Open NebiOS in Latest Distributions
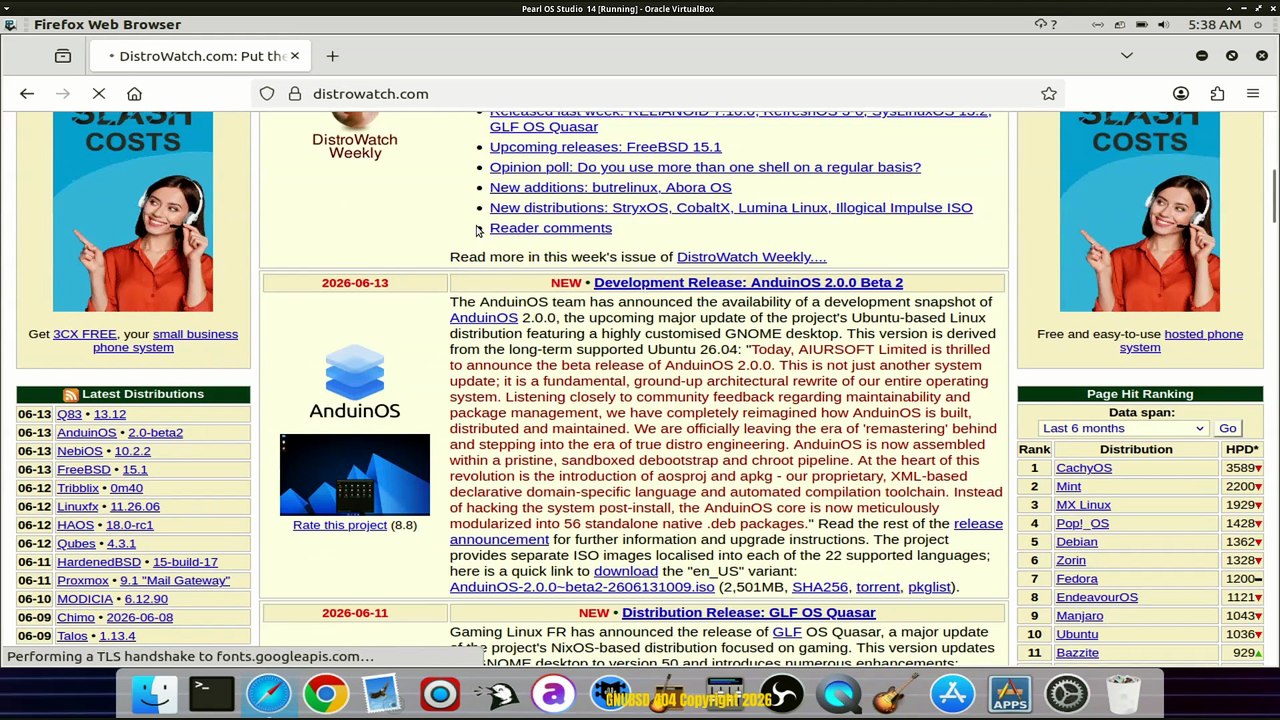 80,451
